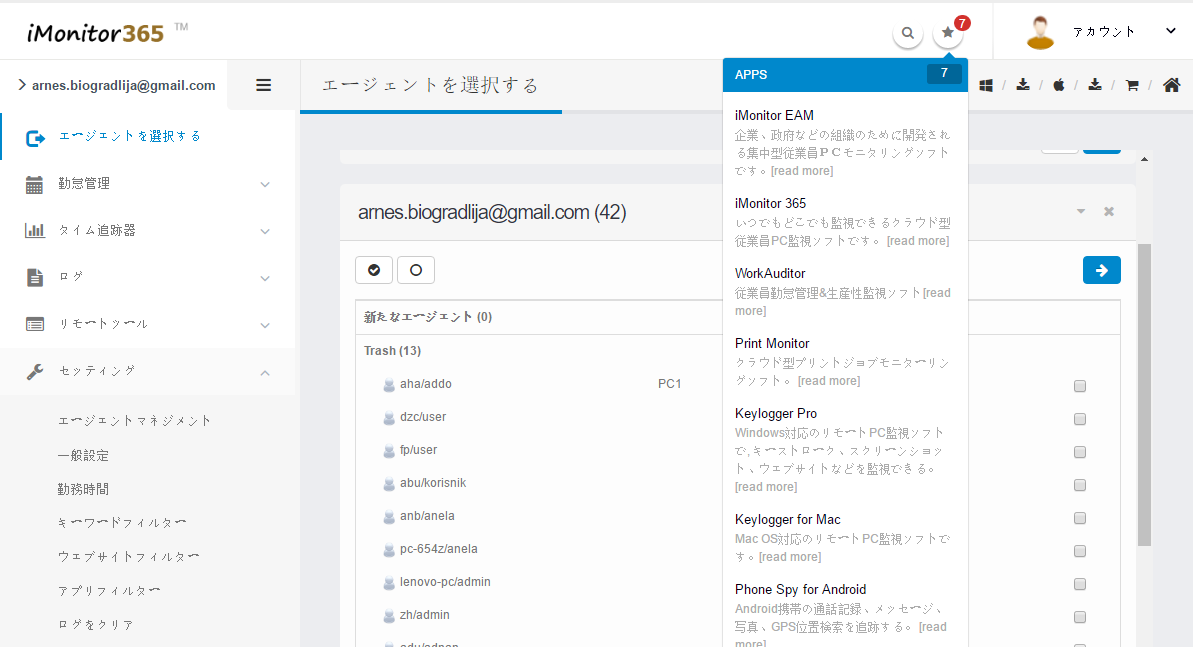Click the blue right-arrow button
This screenshot has width=1193, height=647.
pos(1102,270)
